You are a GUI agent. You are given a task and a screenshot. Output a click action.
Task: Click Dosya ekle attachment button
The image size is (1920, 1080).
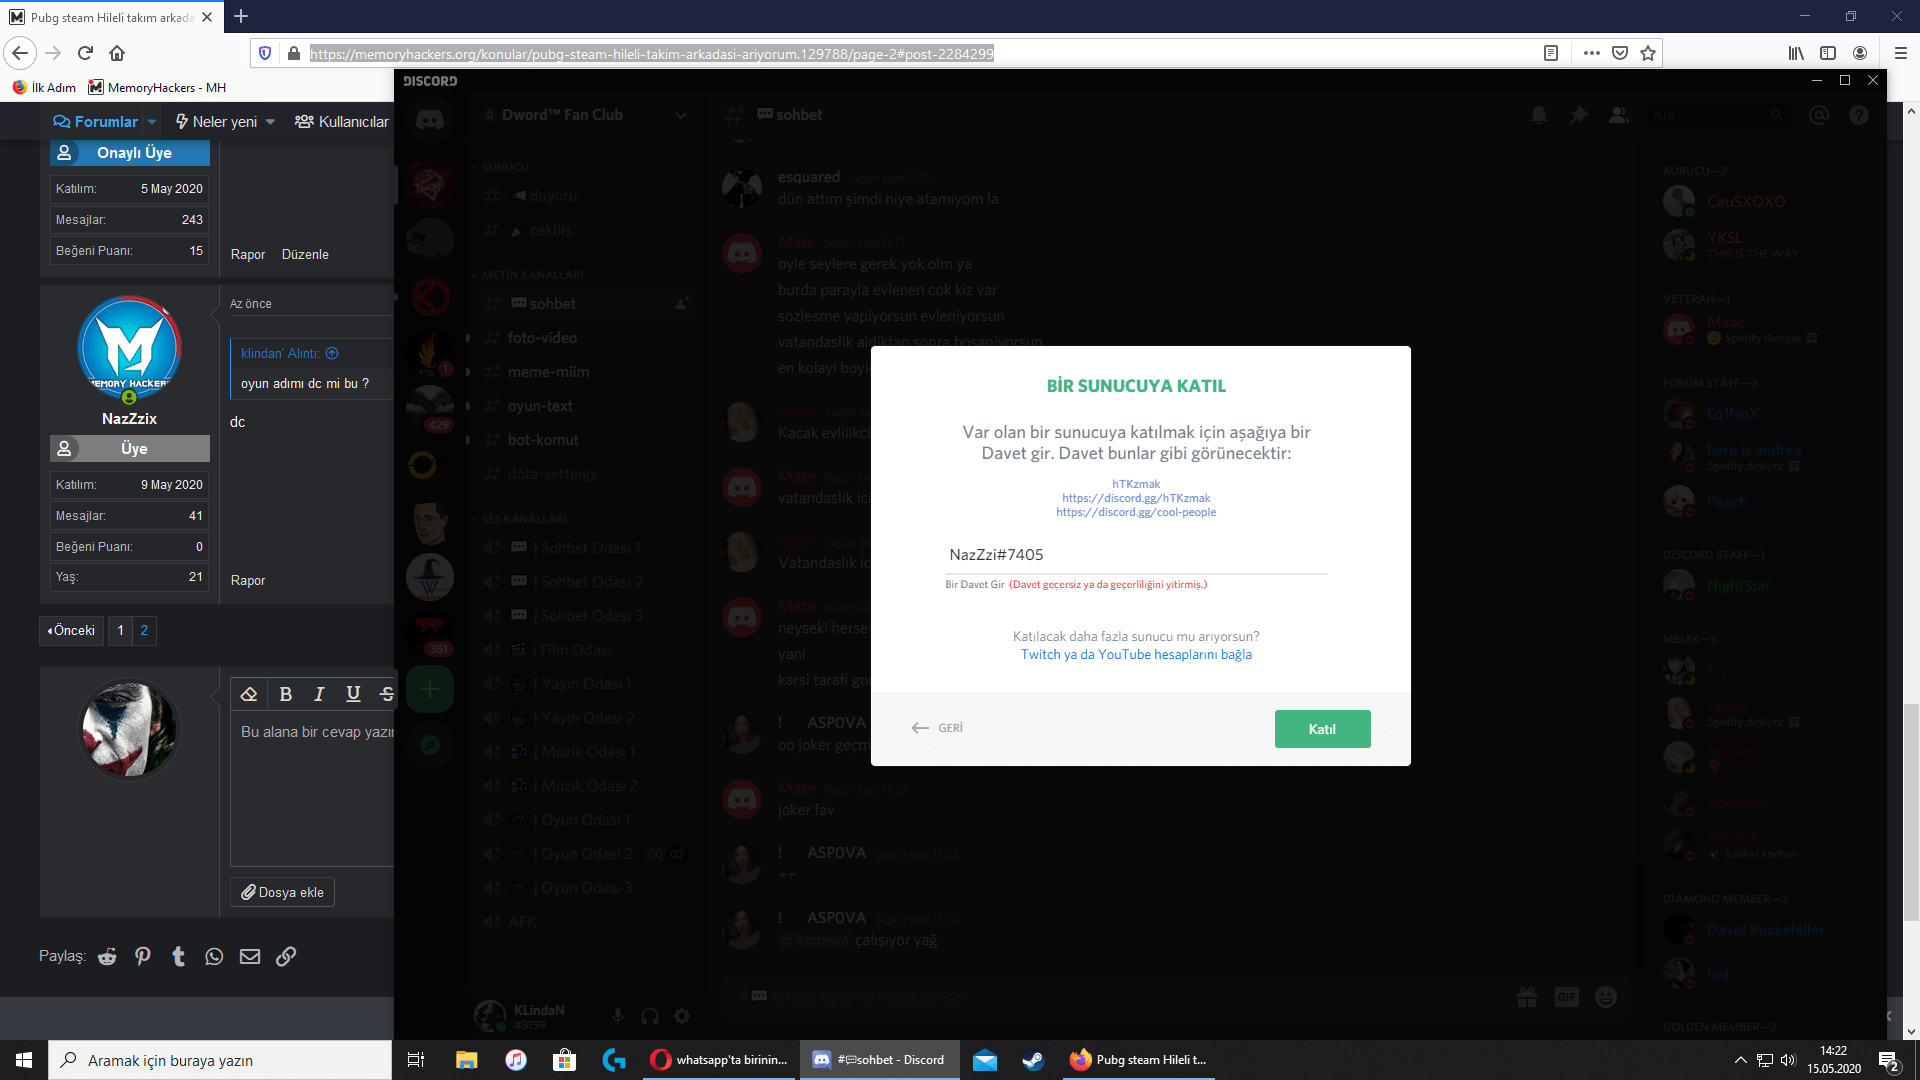(282, 892)
